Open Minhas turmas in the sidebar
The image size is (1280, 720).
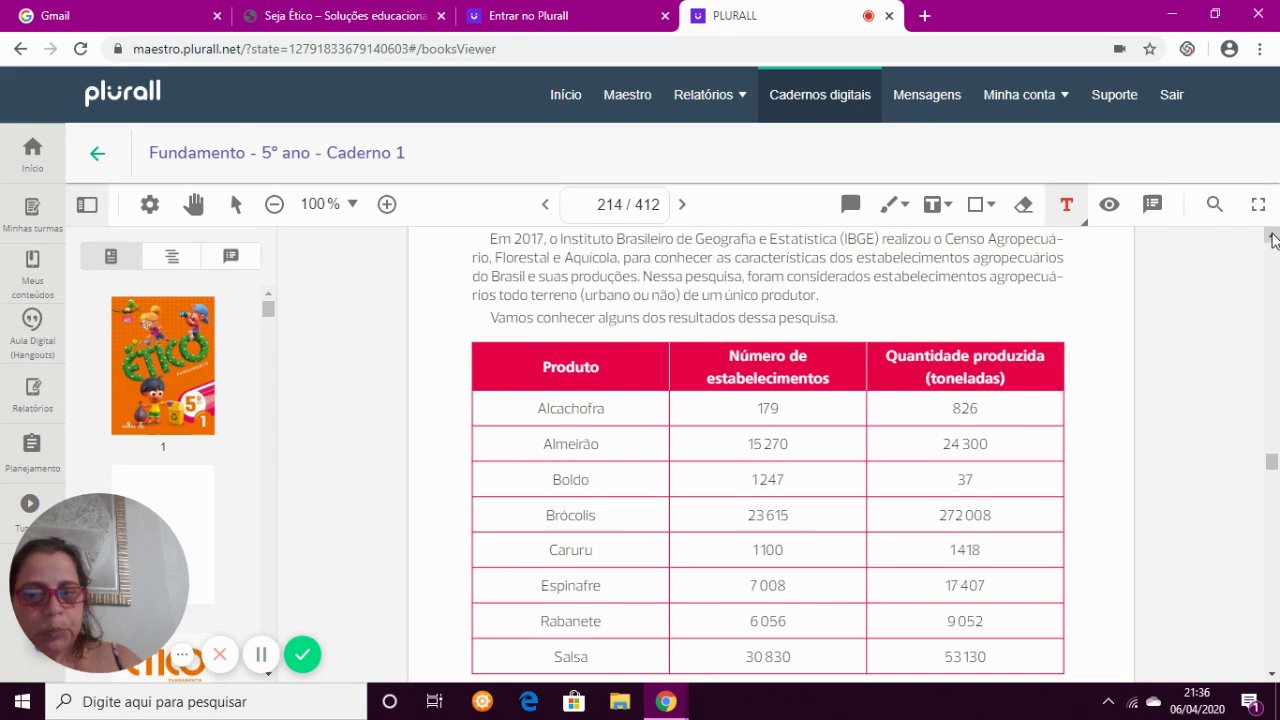32,215
